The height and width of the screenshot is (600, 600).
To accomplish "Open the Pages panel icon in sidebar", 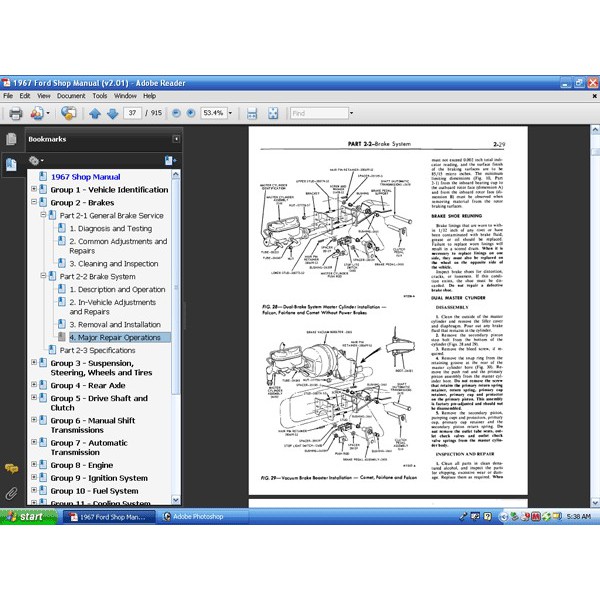I will point(11,139).
